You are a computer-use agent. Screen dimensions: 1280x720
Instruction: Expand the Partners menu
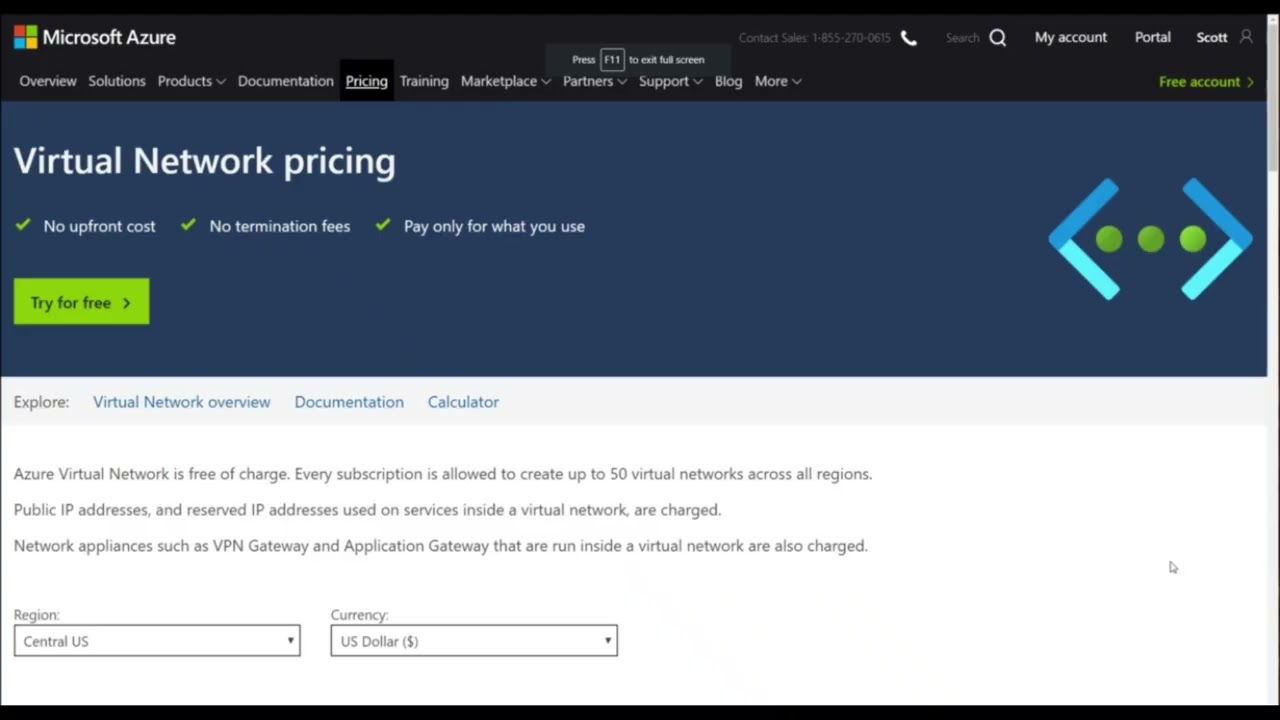pos(594,81)
